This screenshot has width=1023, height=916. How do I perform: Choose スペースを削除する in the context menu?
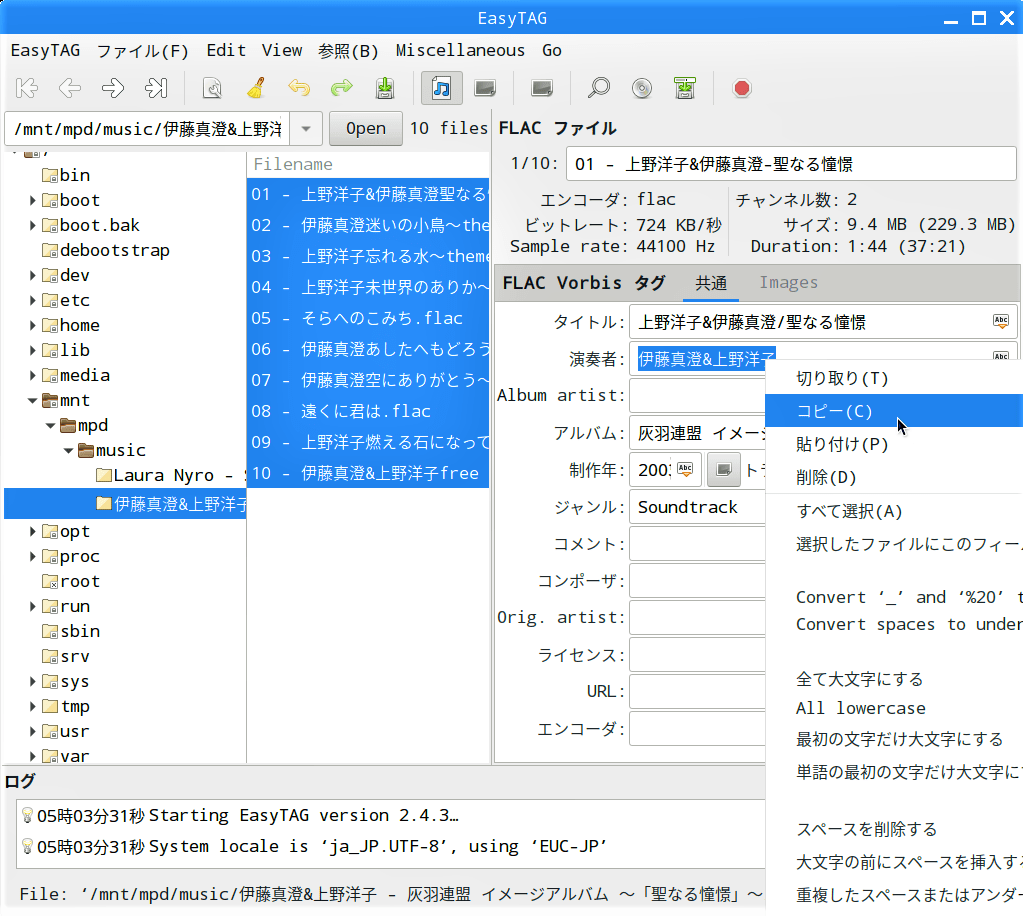coord(894,829)
